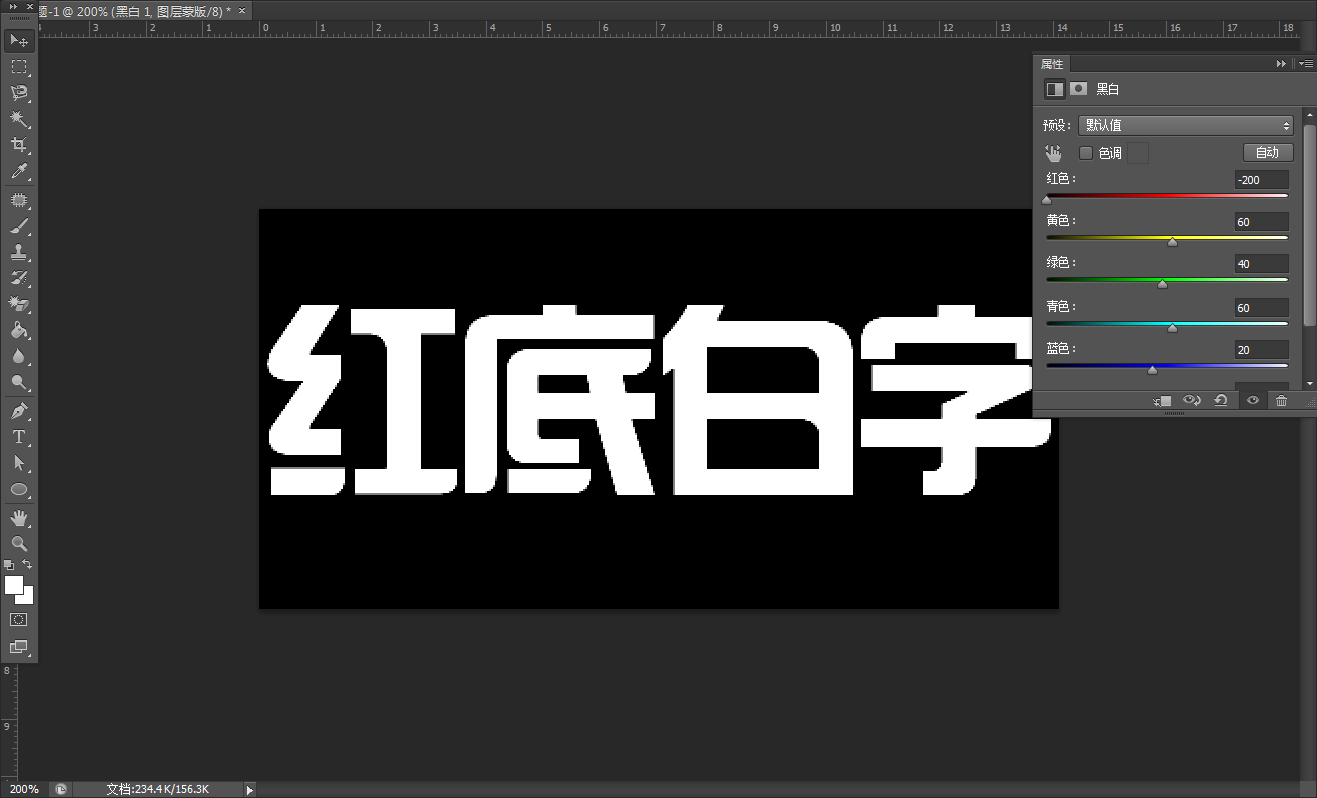Screen dimensions: 1317x798
Task: Select the Magic Wand tool
Action: 19,119
